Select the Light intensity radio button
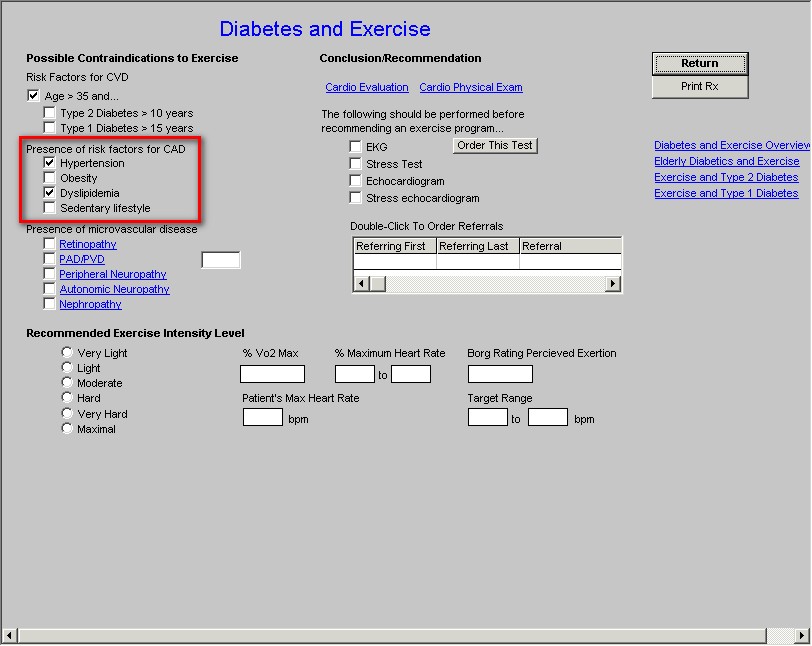Viewport: 812px width, 646px height. click(x=67, y=368)
